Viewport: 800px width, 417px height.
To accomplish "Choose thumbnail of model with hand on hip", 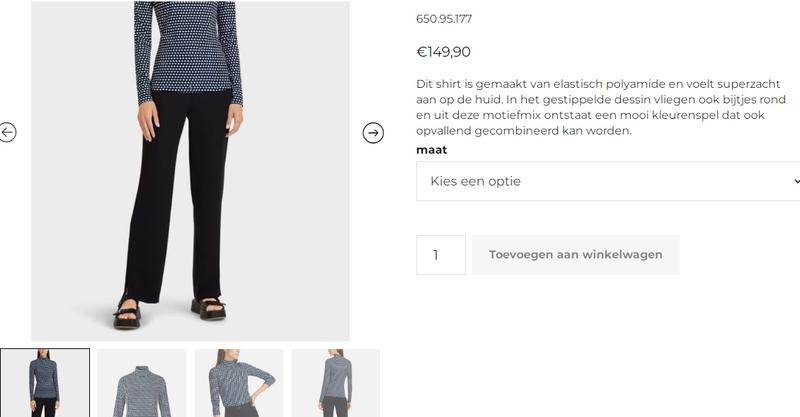I will pyautogui.click(x=239, y=383).
